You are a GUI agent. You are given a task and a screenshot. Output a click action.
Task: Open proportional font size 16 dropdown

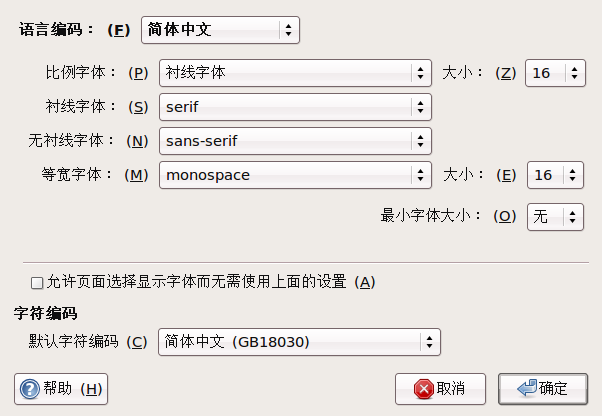tap(555, 73)
